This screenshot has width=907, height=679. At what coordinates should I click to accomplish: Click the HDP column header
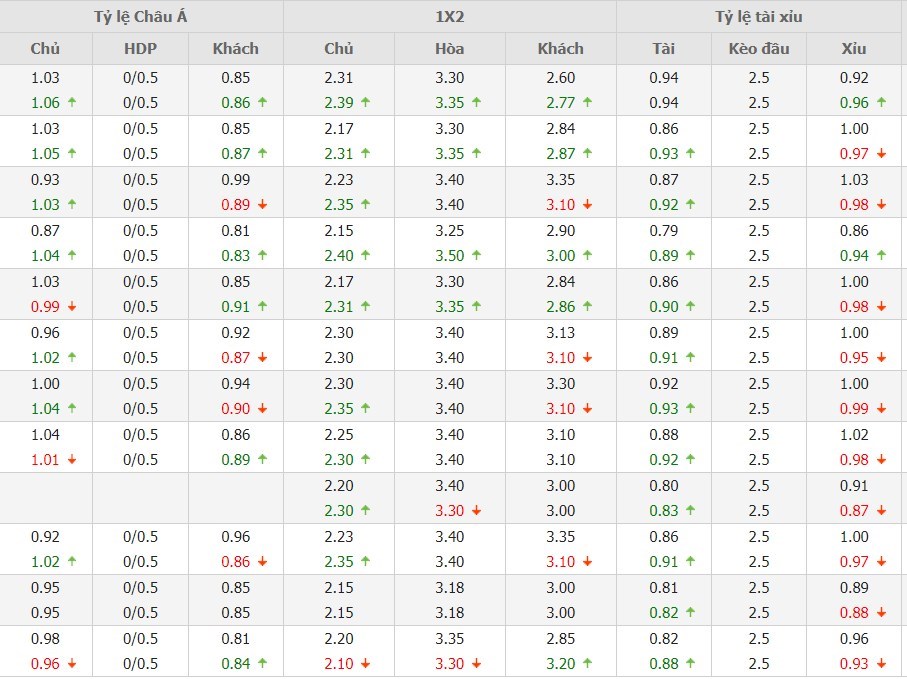point(140,48)
